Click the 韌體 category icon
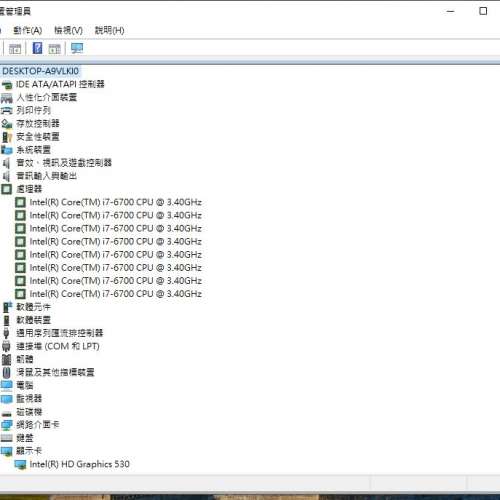500x500 pixels. (6, 359)
